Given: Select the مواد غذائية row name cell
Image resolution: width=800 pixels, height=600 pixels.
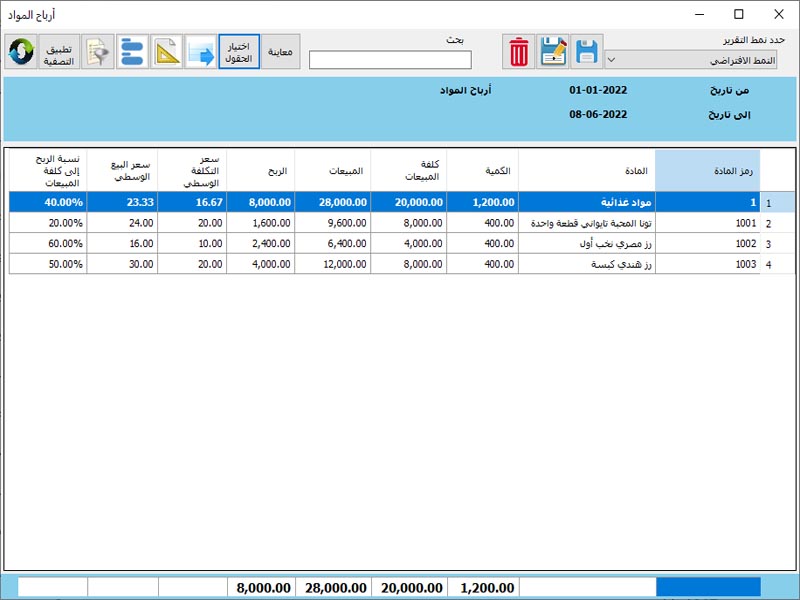Looking at the screenshot, I should click(587, 203).
